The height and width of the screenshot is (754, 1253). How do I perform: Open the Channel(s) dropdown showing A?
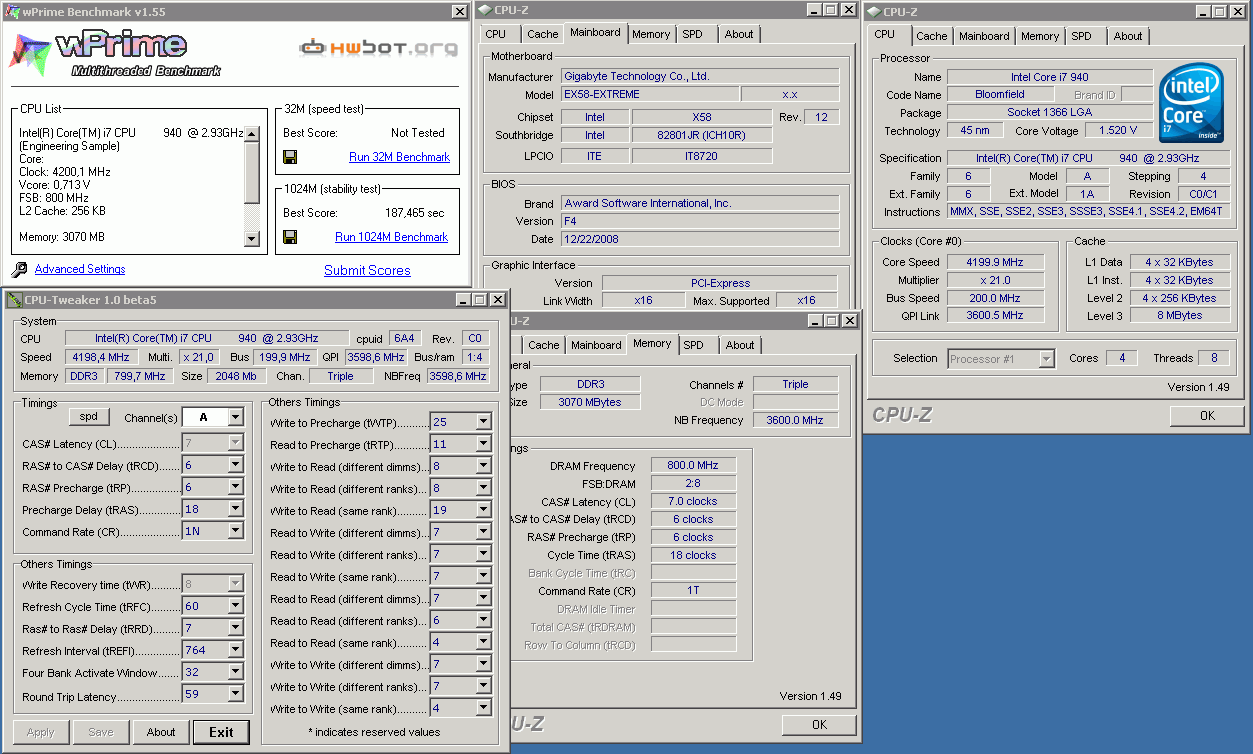[235, 417]
